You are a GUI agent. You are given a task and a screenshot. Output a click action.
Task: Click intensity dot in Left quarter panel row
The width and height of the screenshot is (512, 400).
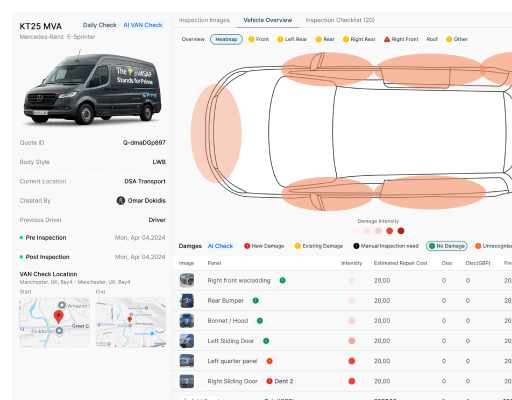352,361
